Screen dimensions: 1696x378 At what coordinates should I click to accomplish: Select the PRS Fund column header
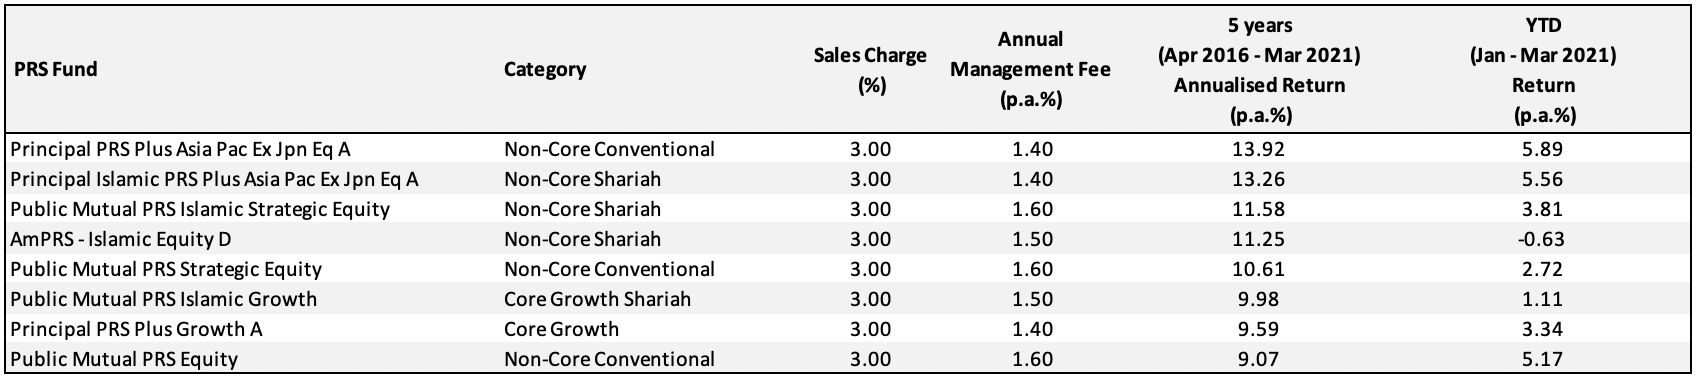pos(54,70)
